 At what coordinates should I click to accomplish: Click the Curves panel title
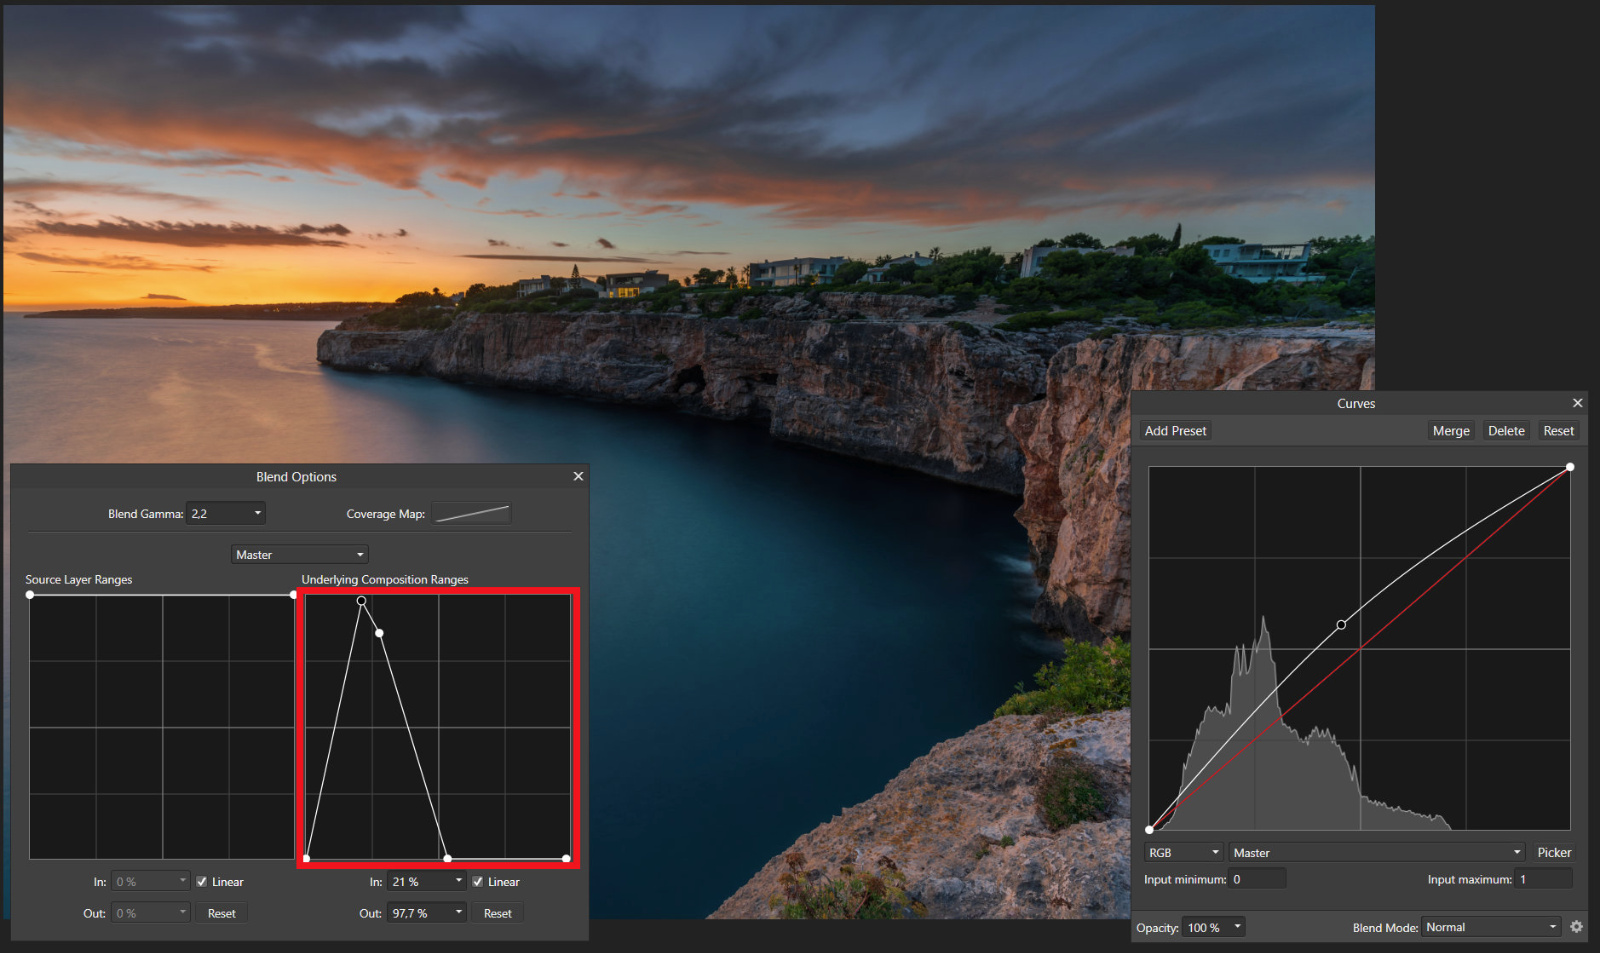[1356, 404]
